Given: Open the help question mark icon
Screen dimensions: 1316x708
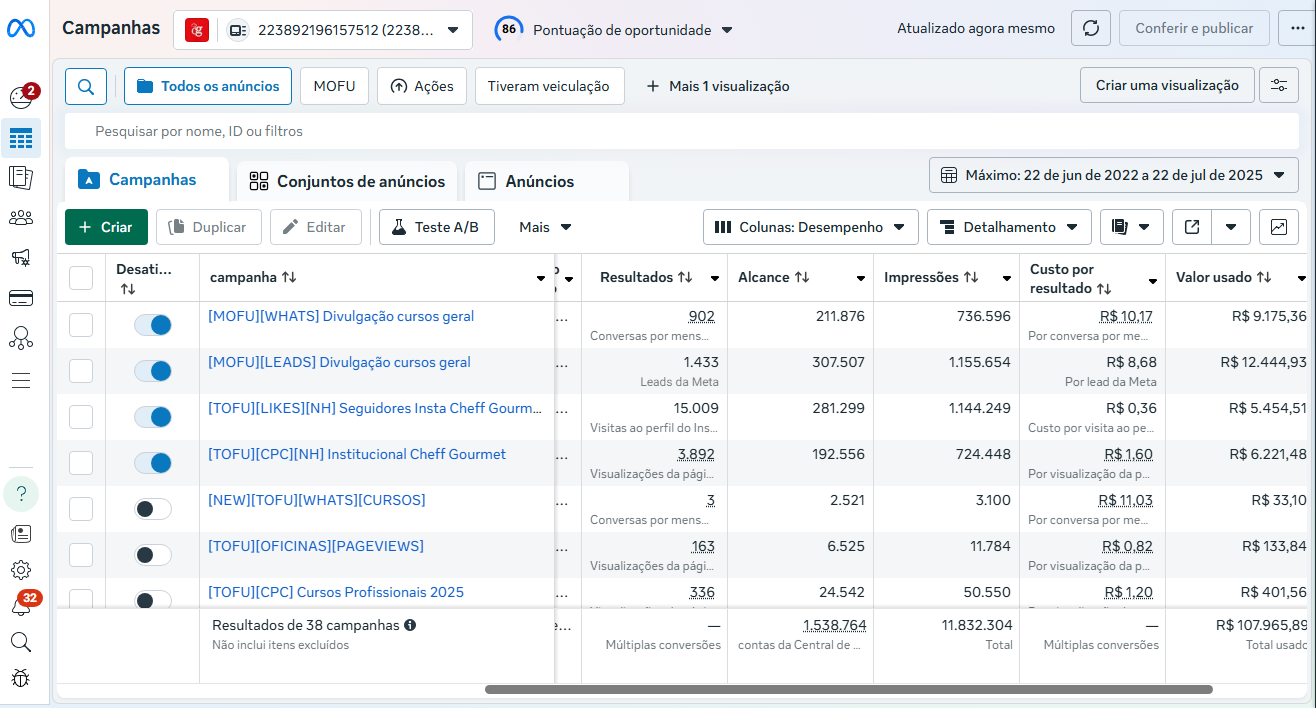Looking at the screenshot, I should [21, 494].
